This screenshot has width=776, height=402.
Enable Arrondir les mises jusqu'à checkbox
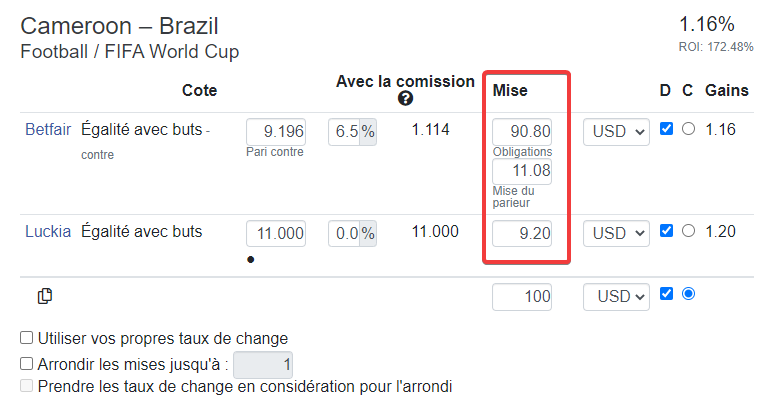(x=26, y=364)
